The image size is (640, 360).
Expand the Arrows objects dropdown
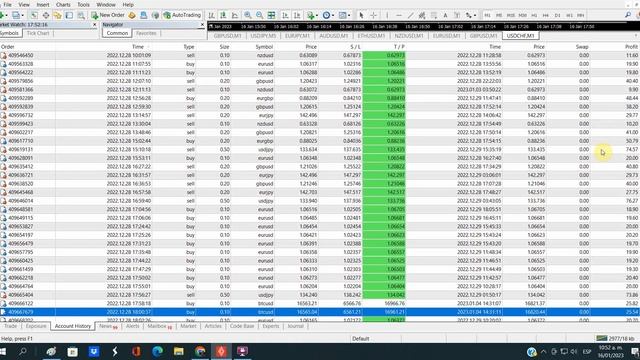[474, 16]
